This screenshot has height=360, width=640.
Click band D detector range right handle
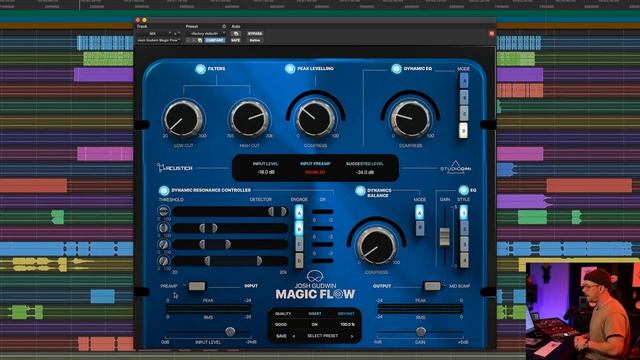[x=259, y=261]
